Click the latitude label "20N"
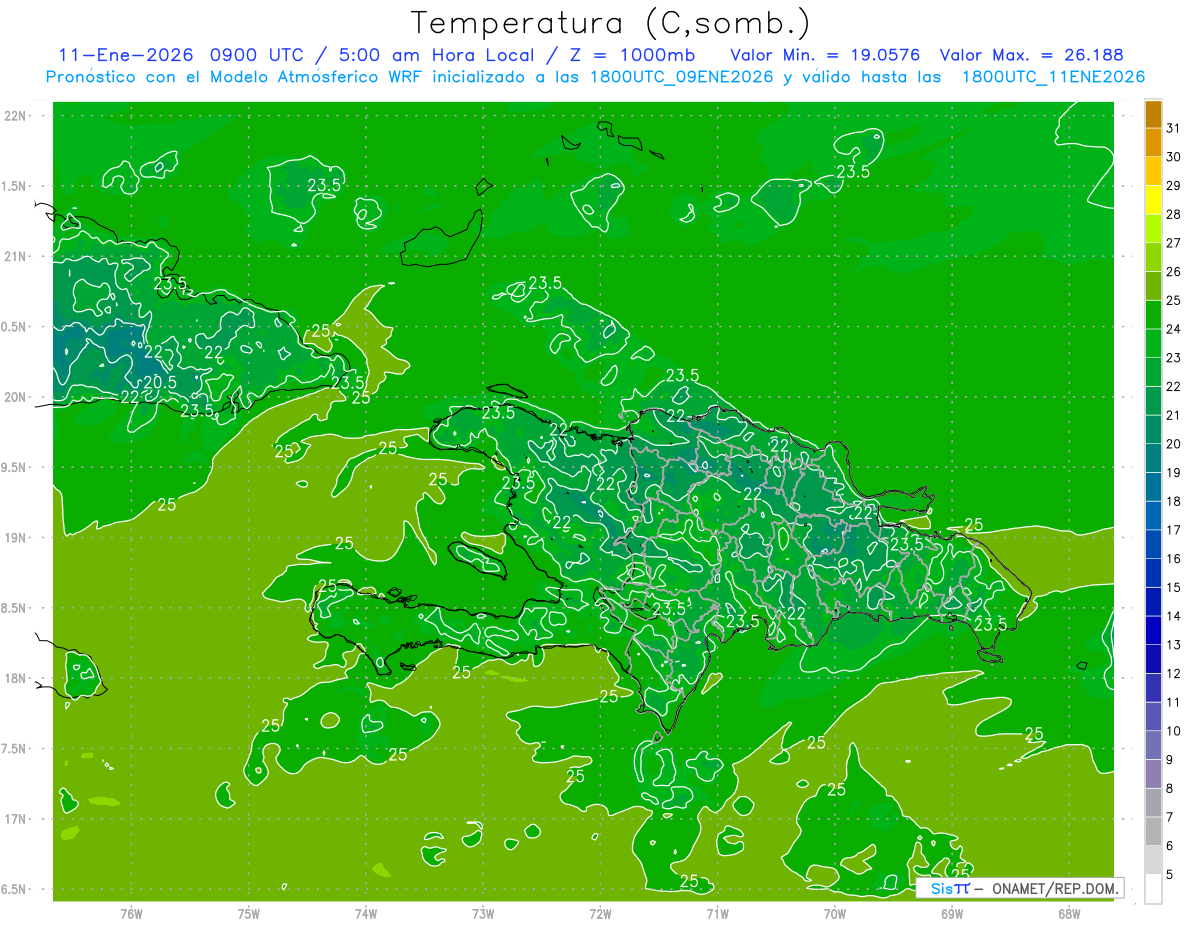Screen dimensions: 1200x927 [17, 397]
